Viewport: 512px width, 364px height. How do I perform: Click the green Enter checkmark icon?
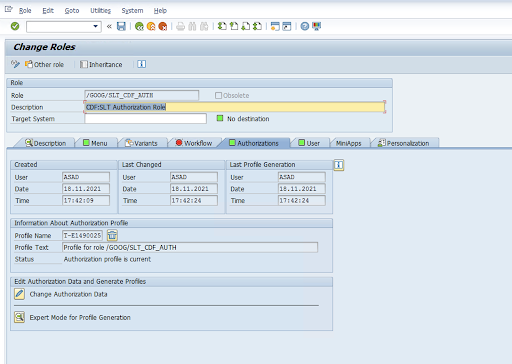tap(15, 26)
